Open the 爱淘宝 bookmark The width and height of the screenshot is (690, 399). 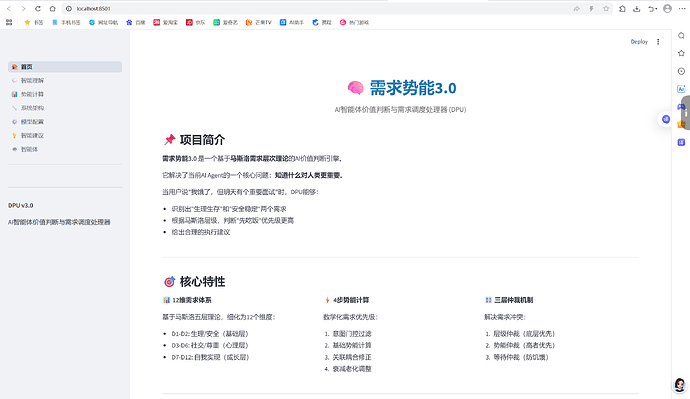click(x=165, y=22)
